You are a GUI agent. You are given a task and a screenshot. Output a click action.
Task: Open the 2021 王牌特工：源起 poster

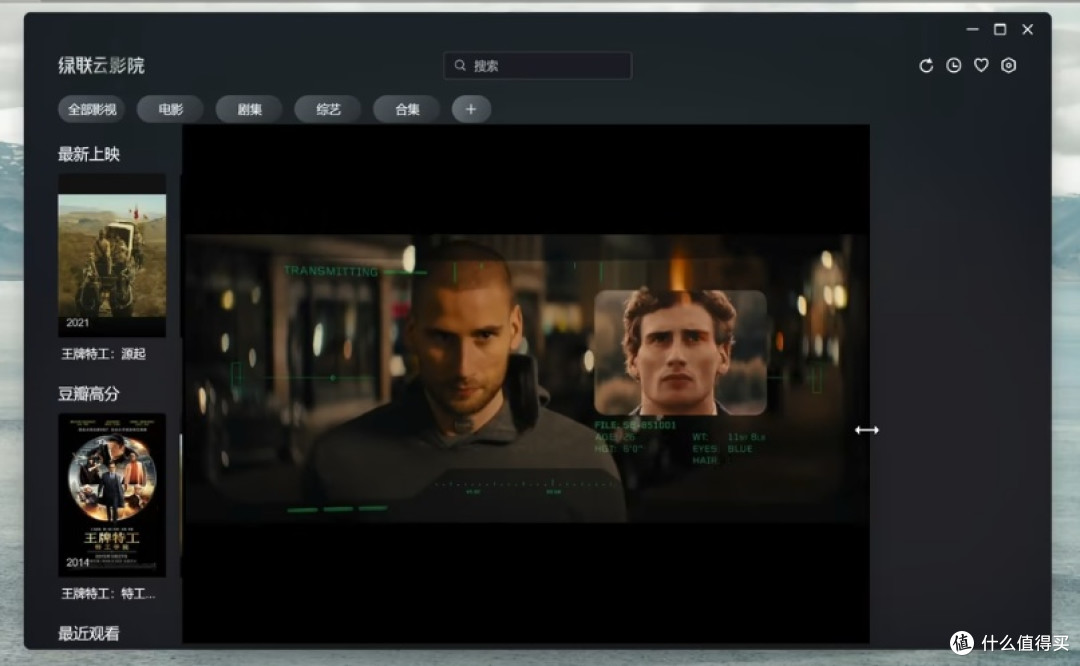(x=112, y=256)
